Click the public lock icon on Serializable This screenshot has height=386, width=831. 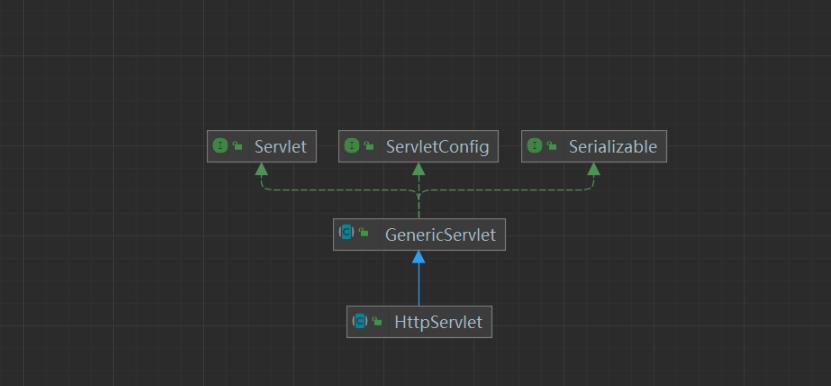tap(552, 146)
